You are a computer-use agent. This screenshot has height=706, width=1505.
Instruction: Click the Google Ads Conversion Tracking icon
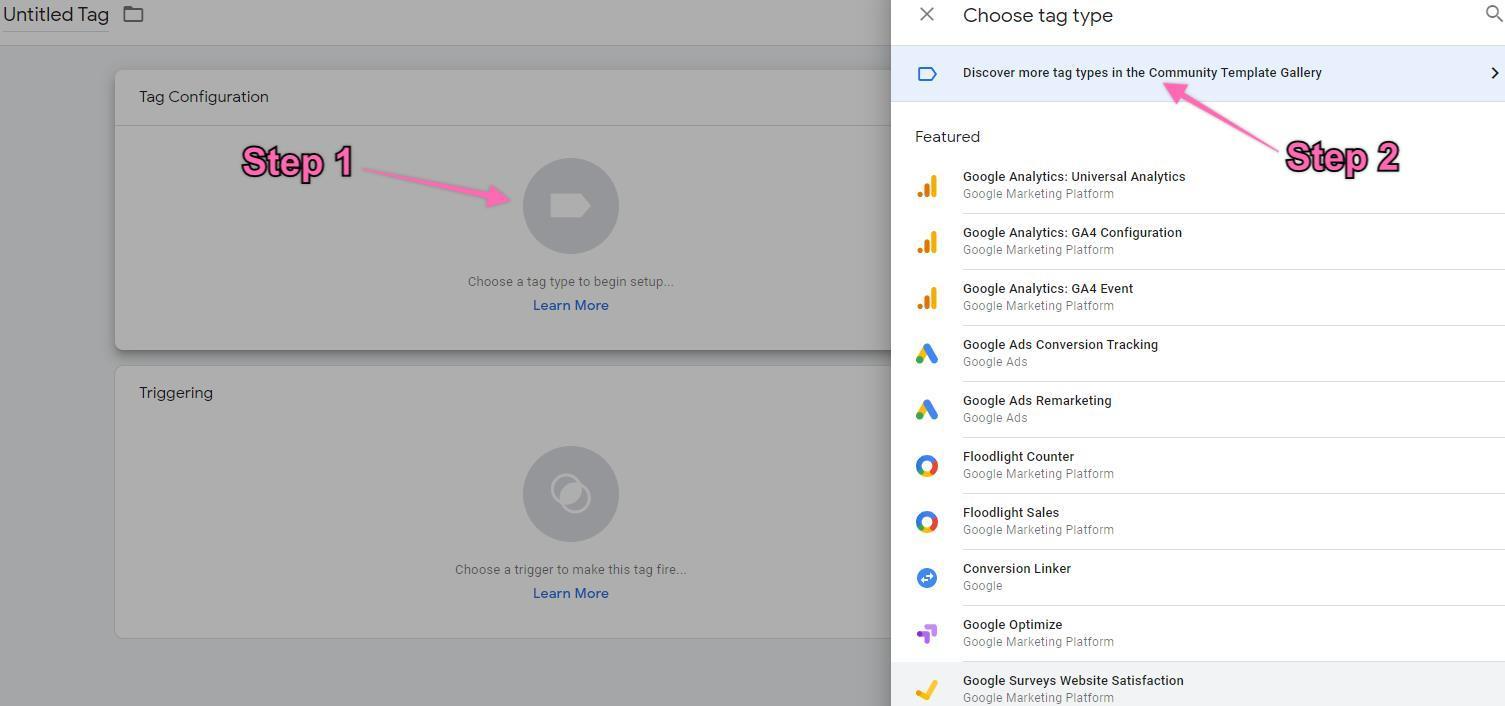click(x=927, y=354)
